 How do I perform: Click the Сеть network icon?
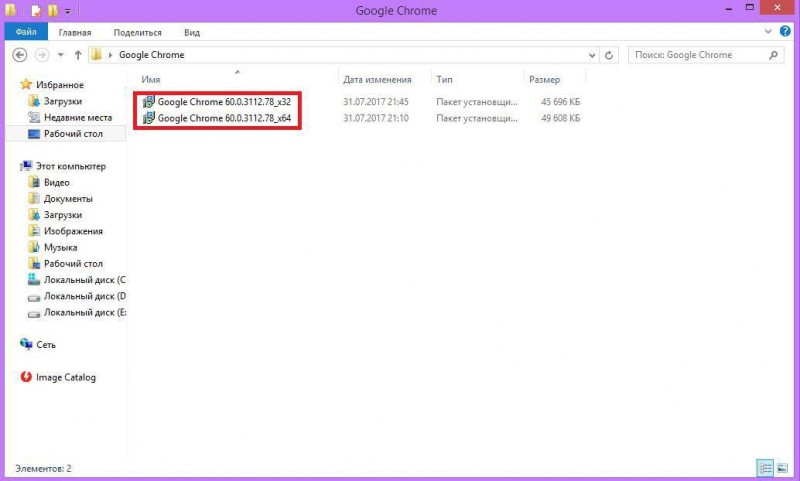point(26,344)
